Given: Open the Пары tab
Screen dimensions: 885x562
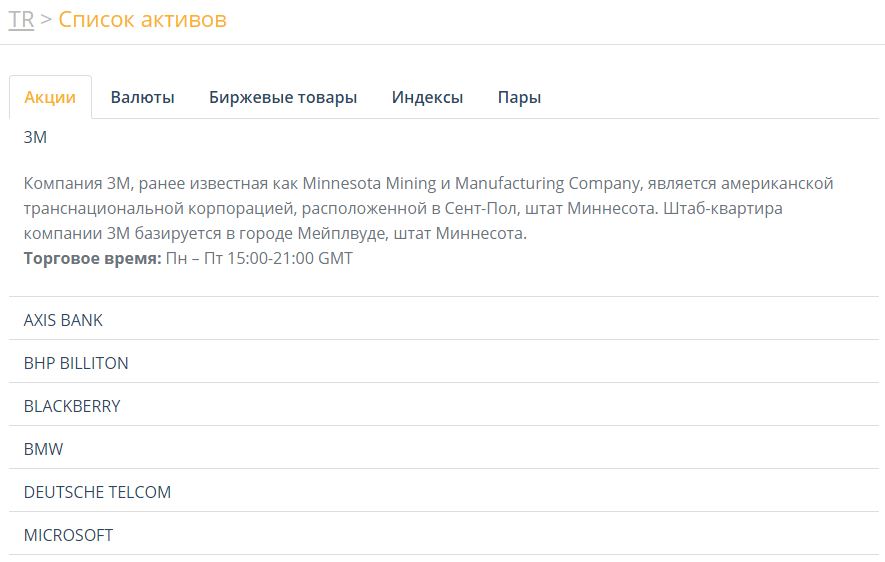Looking at the screenshot, I should point(519,97).
